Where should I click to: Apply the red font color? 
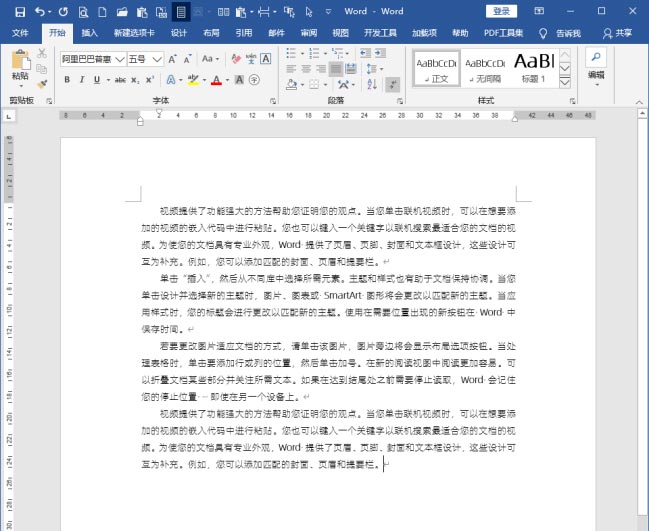pos(216,79)
